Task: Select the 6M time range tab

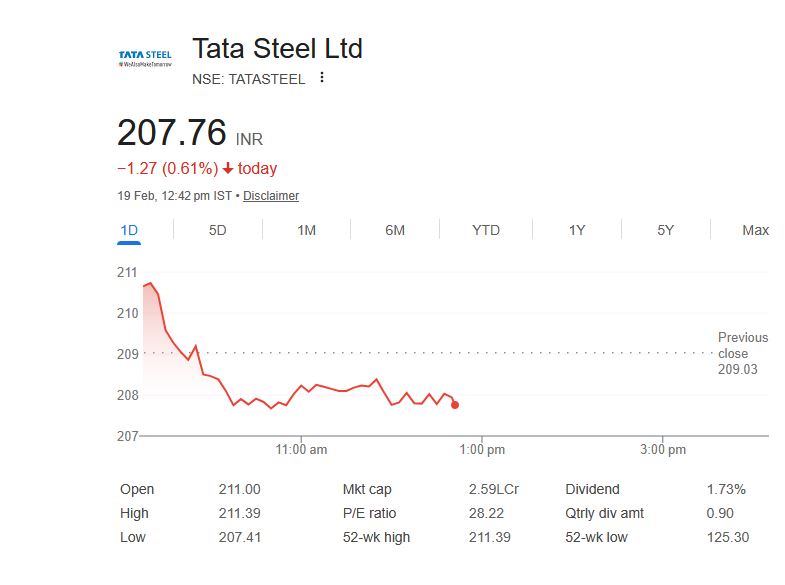Action: coord(395,230)
